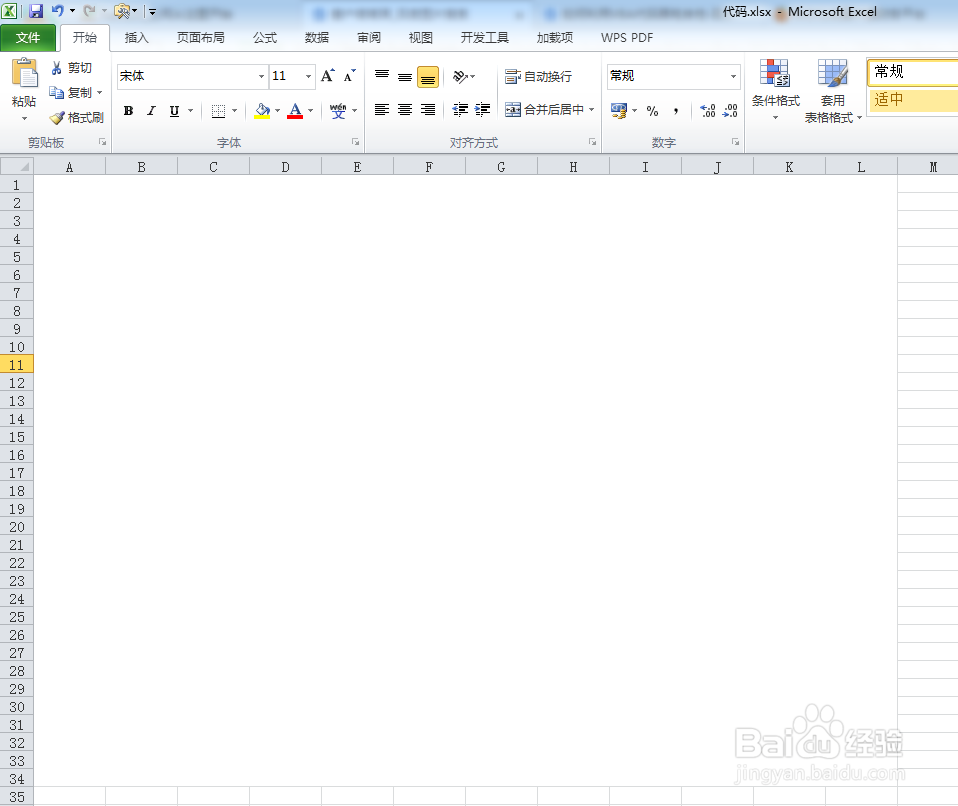Toggle the highlighted bottom align button
Image resolution: width=958 pixels, height=806 pixels.
tap(428, 77)
